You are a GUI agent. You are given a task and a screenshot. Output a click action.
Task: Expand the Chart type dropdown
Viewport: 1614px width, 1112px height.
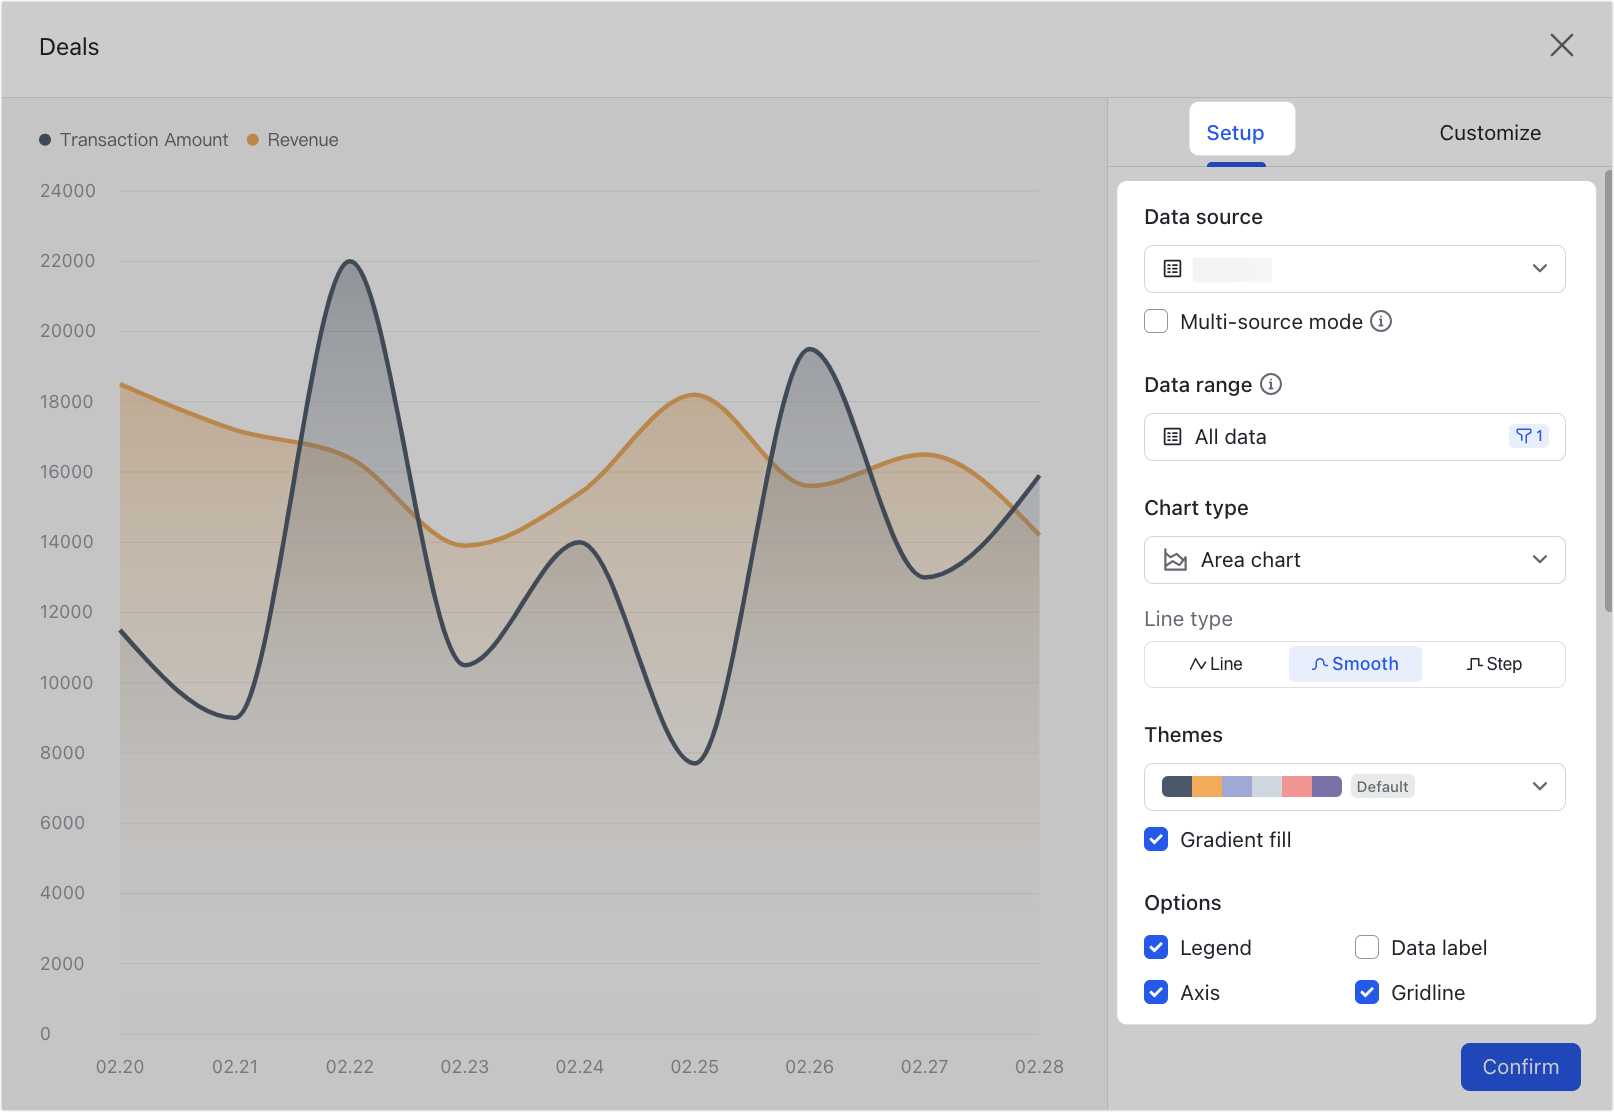tap(1539, 559)
